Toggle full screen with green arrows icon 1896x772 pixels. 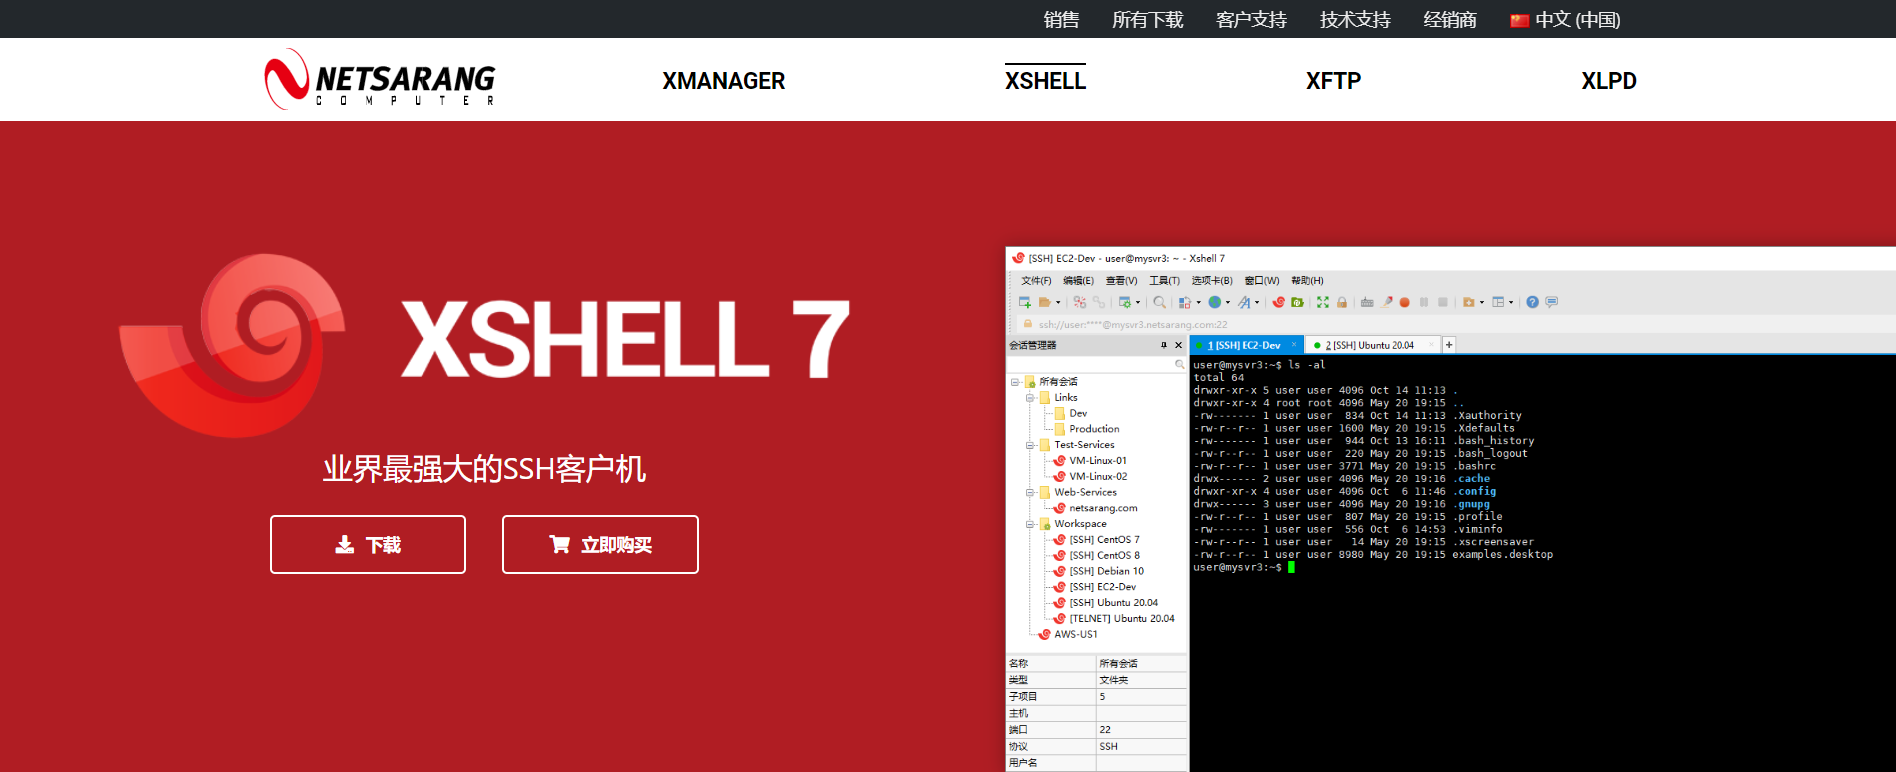[1323, 302]
